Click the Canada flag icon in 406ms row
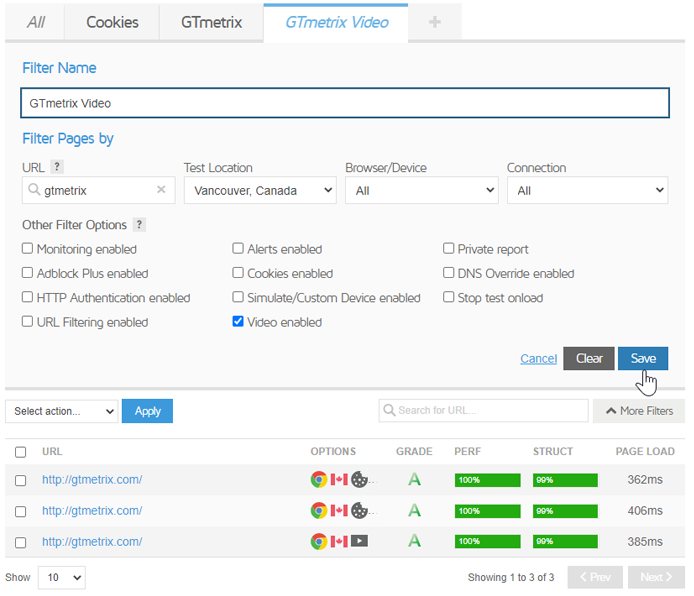Viewport: 694px width, 596px height. pyautogui.click(x=339, y=510)
